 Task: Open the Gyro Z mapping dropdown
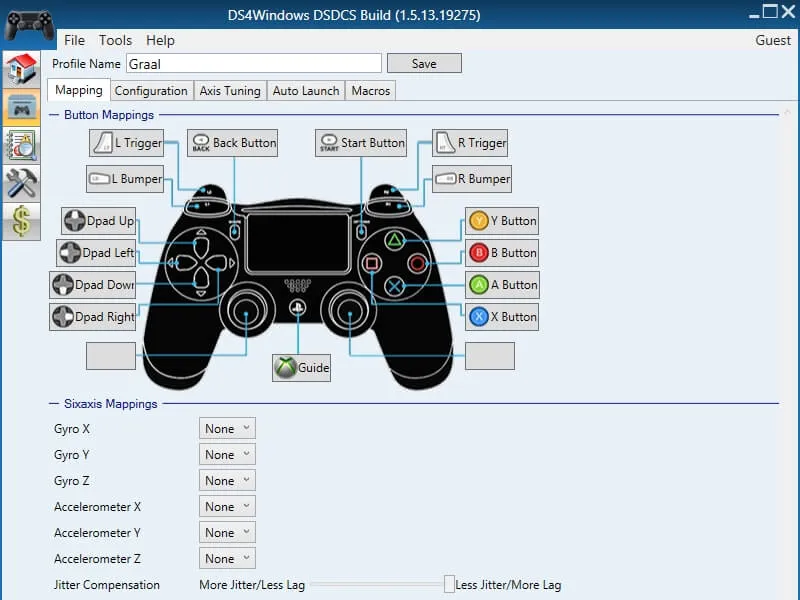point(226,480)
